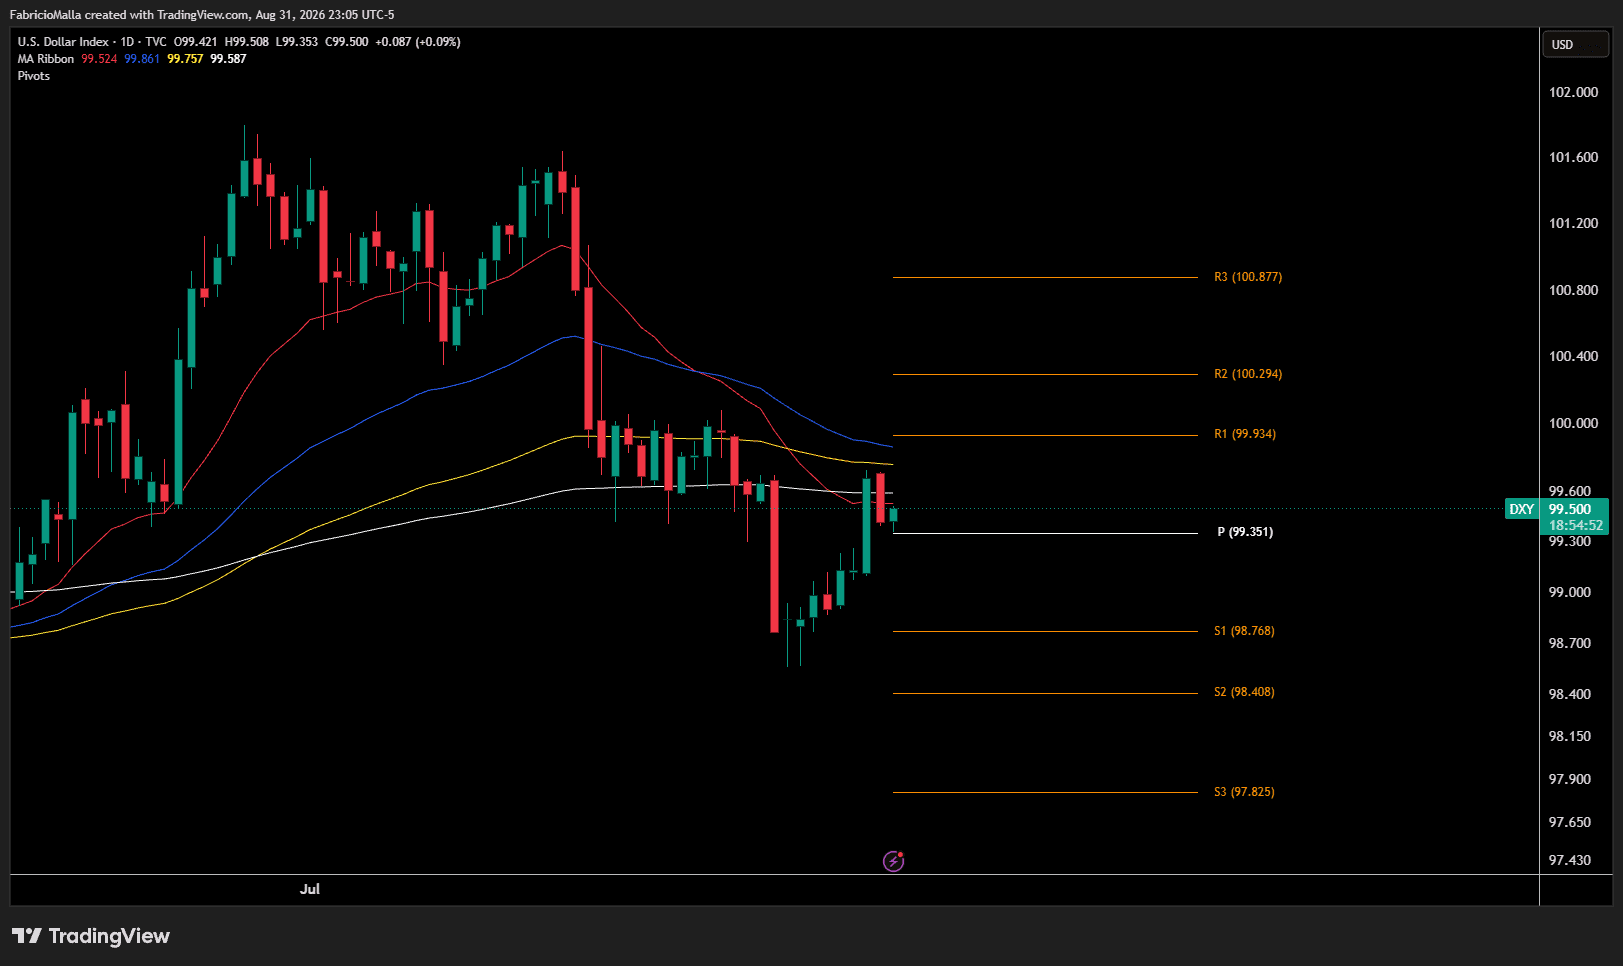The width and height of the screenshot is (1623, 966).
Task: Click the Jul label on time axis
Action: [x=310, y=889]
